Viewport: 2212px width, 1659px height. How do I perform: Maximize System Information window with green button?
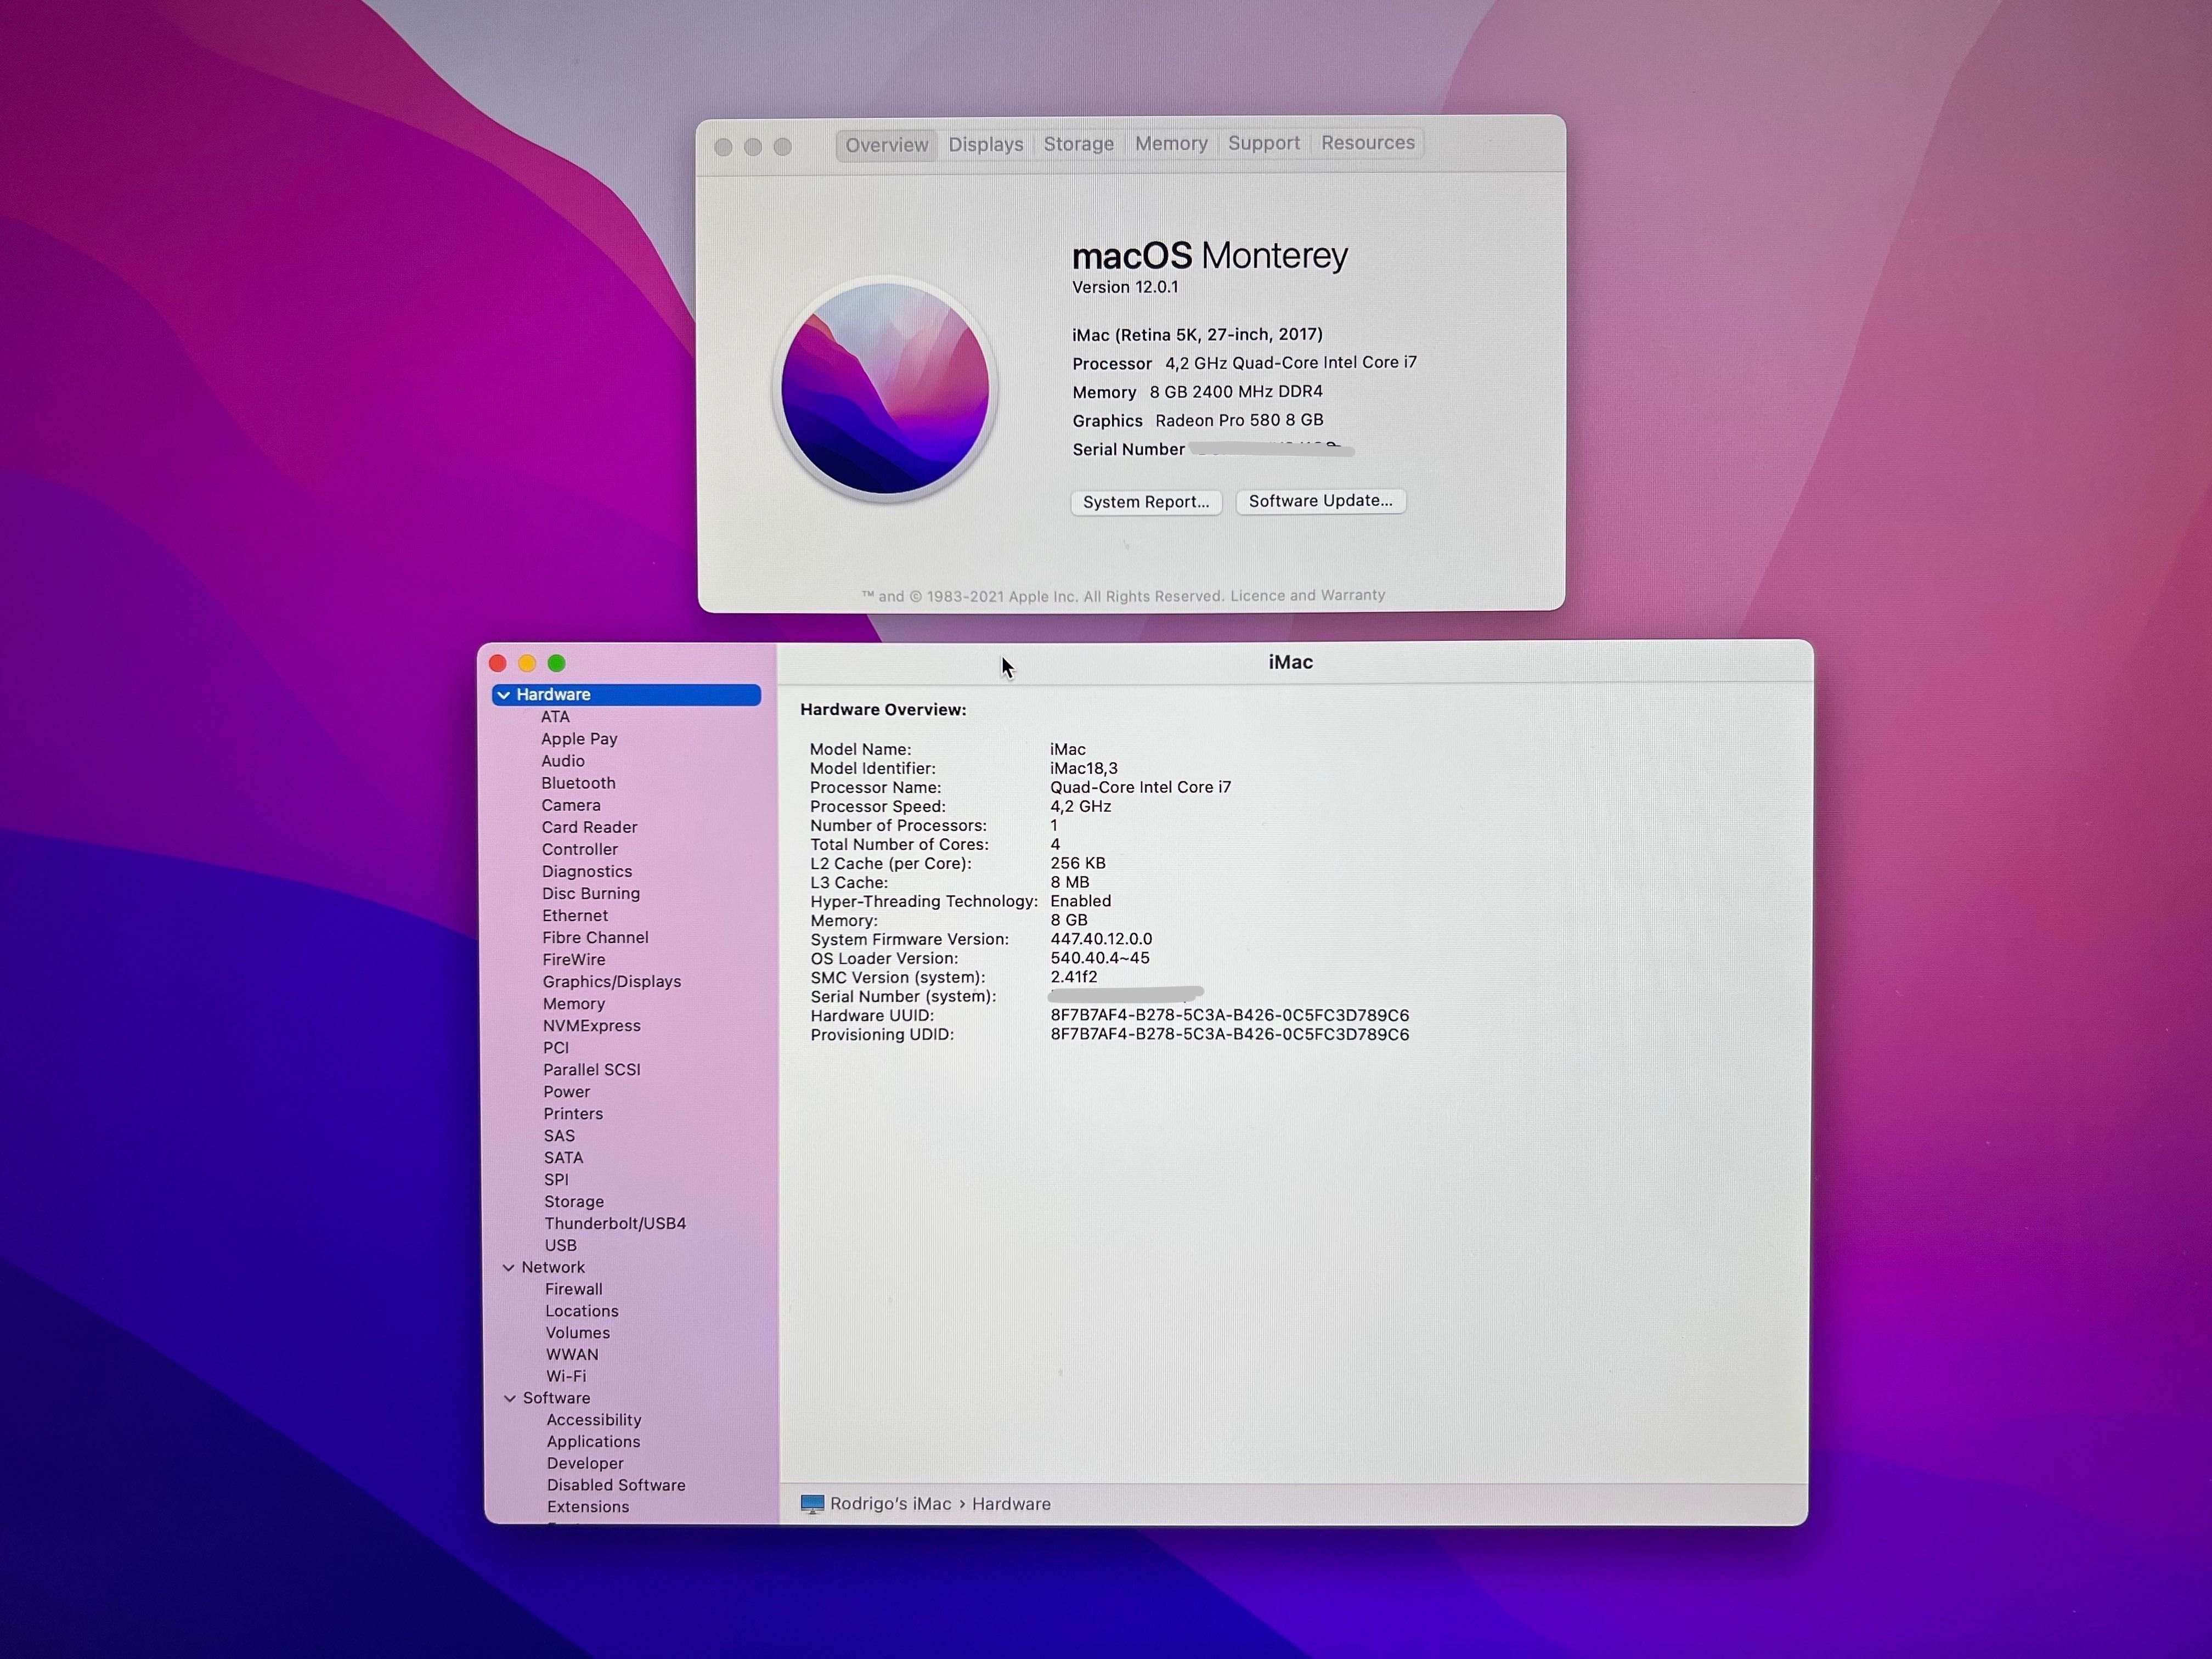pyautogui.click(x=557, y=663)
